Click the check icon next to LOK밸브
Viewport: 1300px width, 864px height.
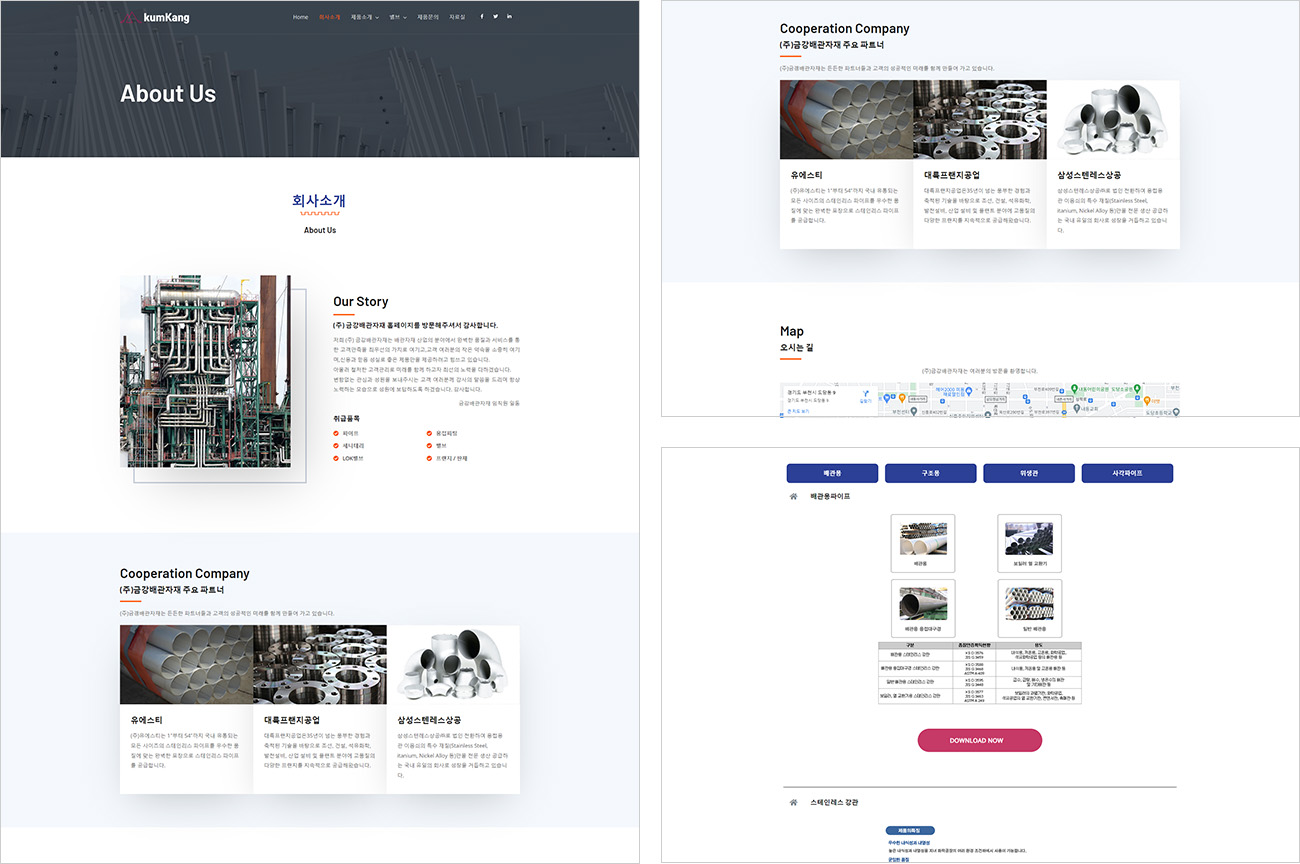tap(336, 458)
